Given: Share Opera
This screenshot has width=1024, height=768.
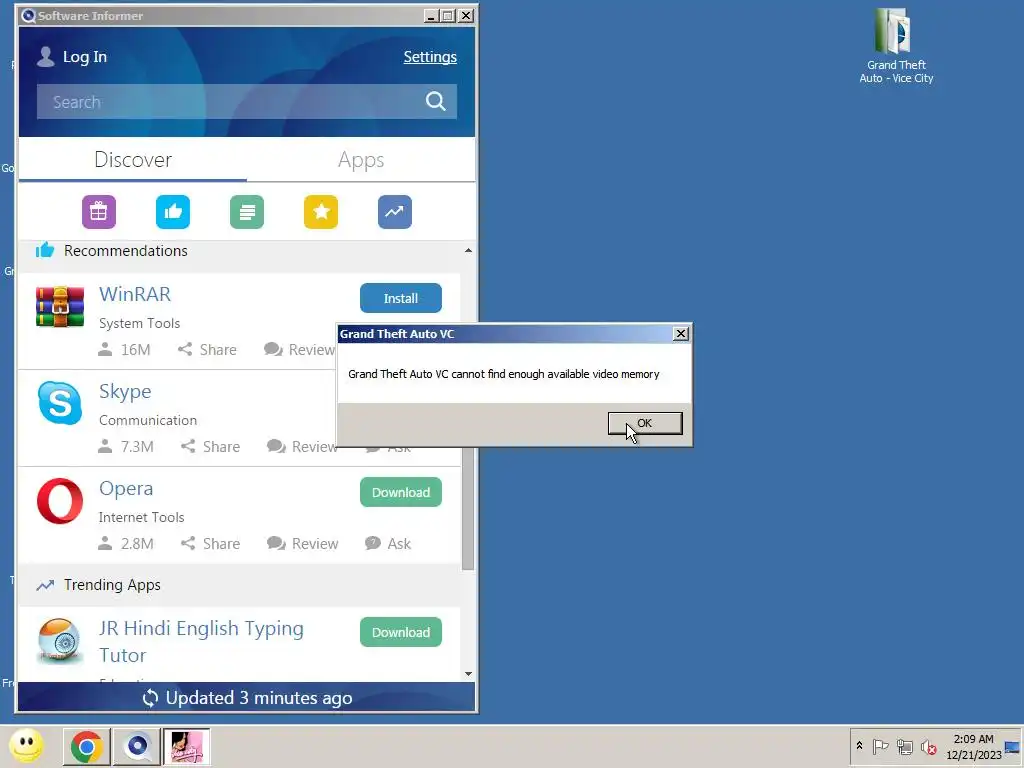Looking at the screenshot, I should point(210,543).
